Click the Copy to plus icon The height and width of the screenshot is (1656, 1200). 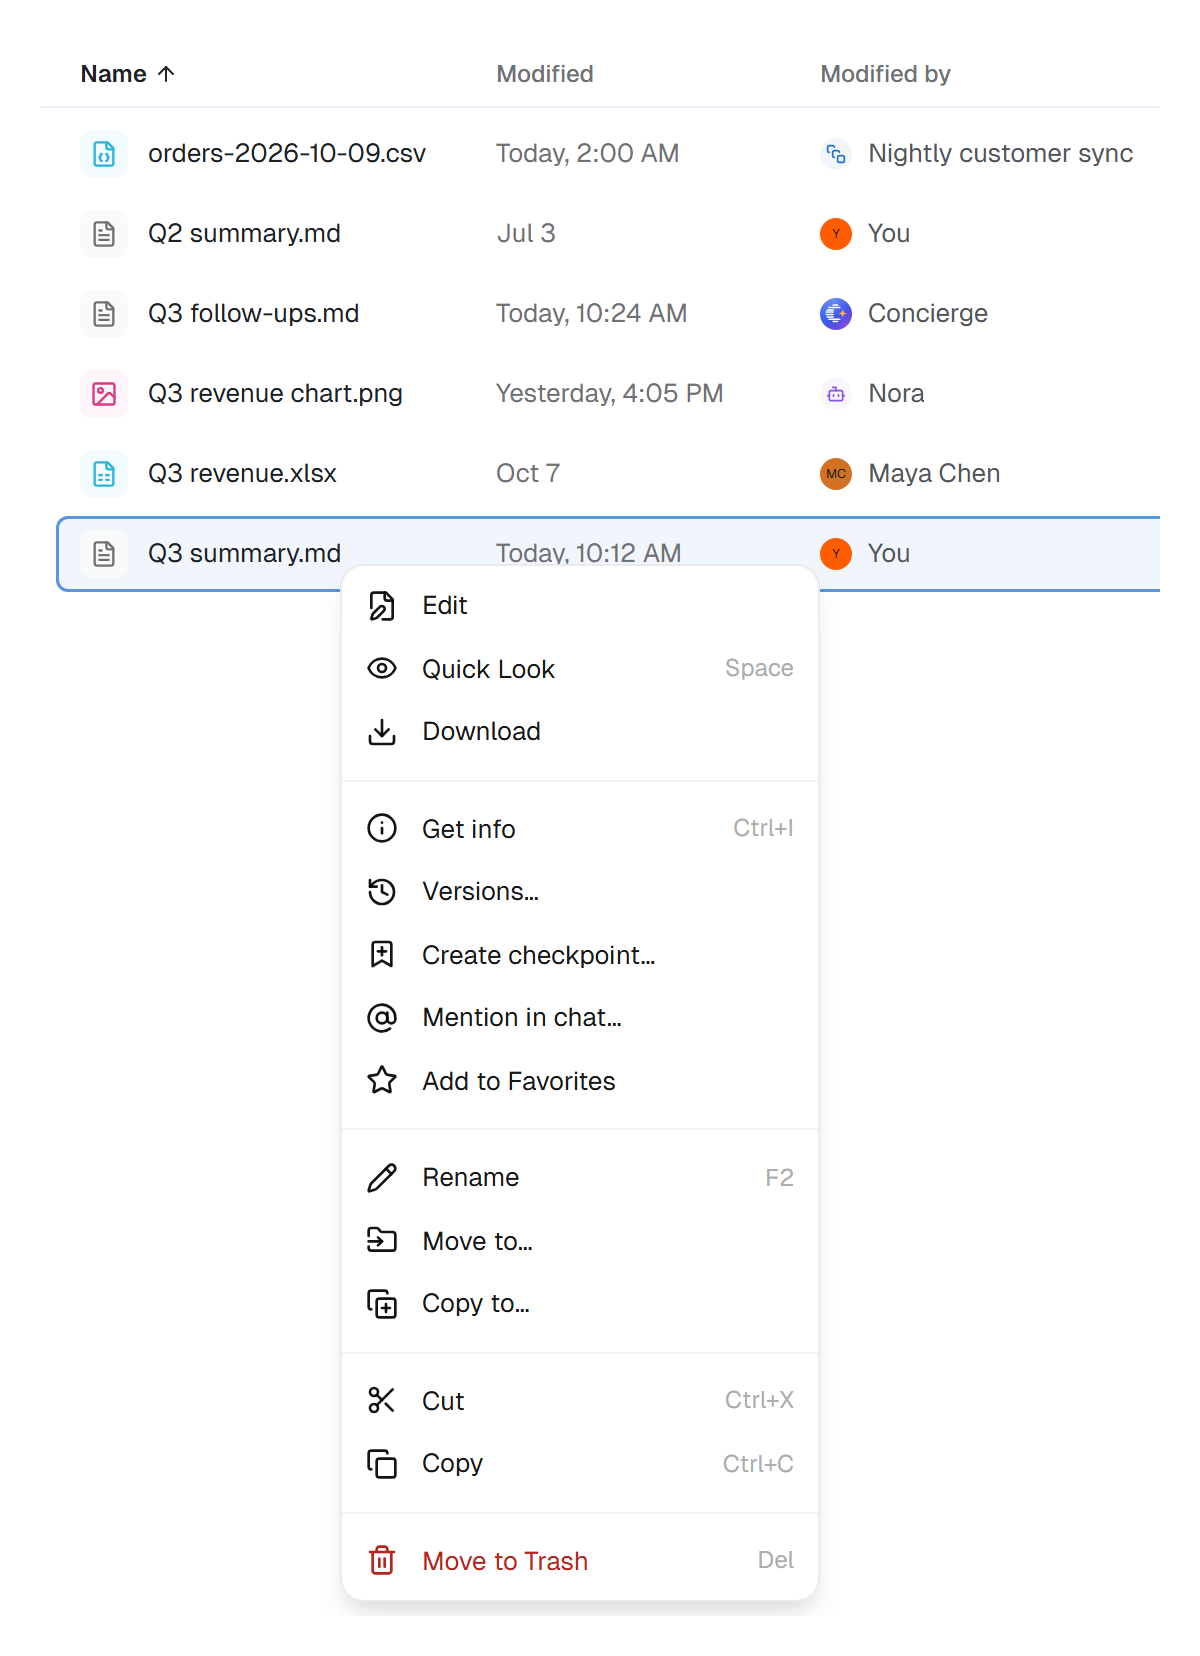tap(382, 1304)
